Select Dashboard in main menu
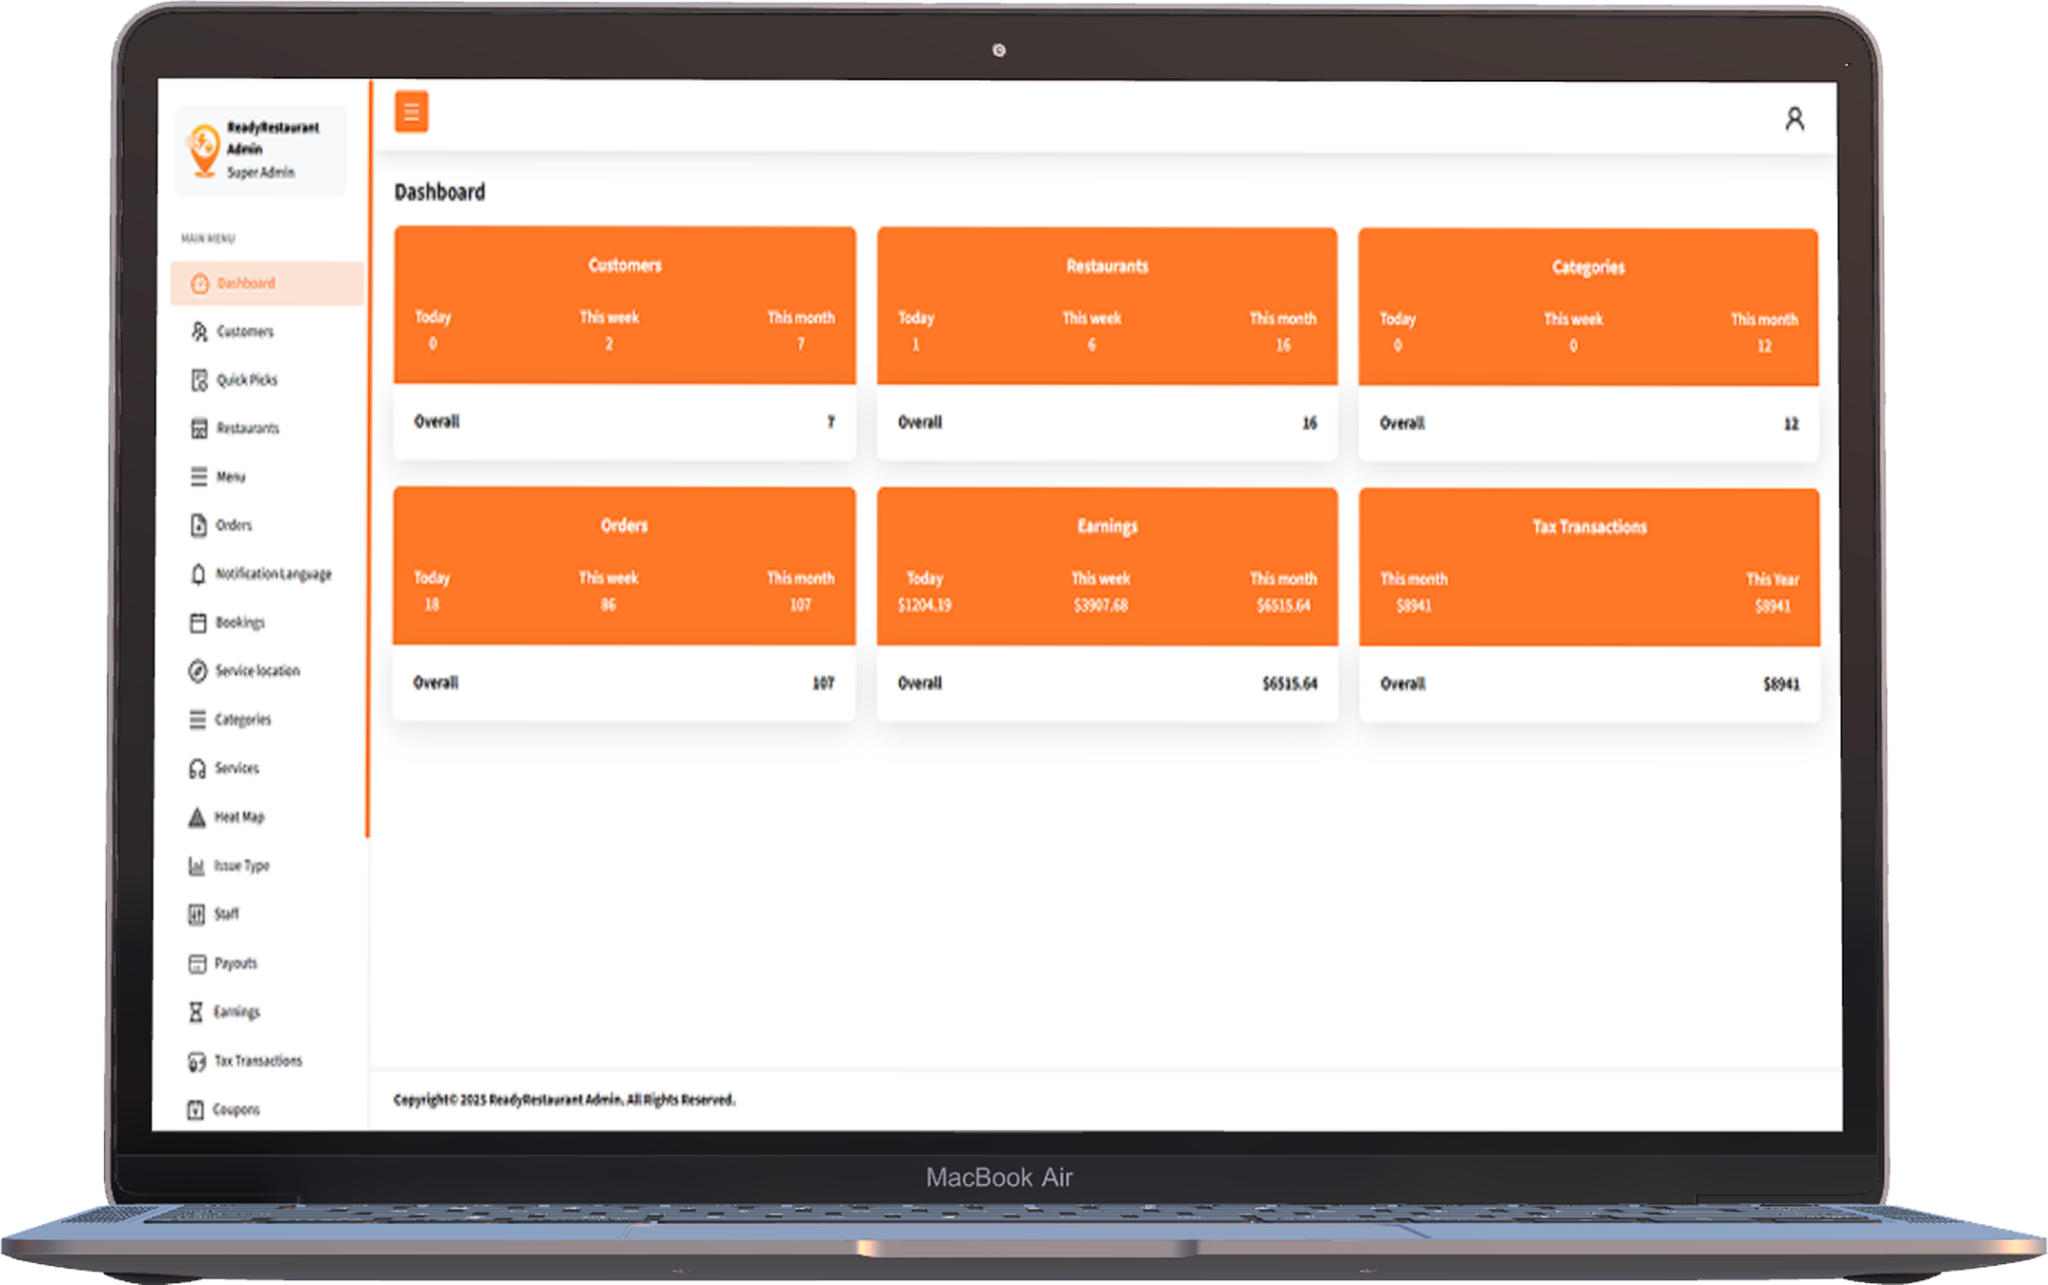 [x=246, y=283]
